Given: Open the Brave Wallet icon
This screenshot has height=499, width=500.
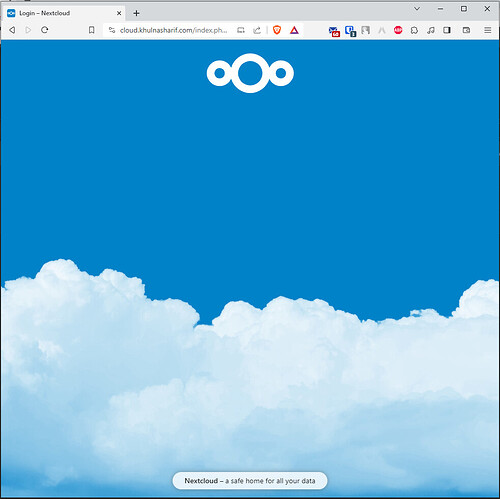Looking at the screenshot, I should tap(466, 30).
